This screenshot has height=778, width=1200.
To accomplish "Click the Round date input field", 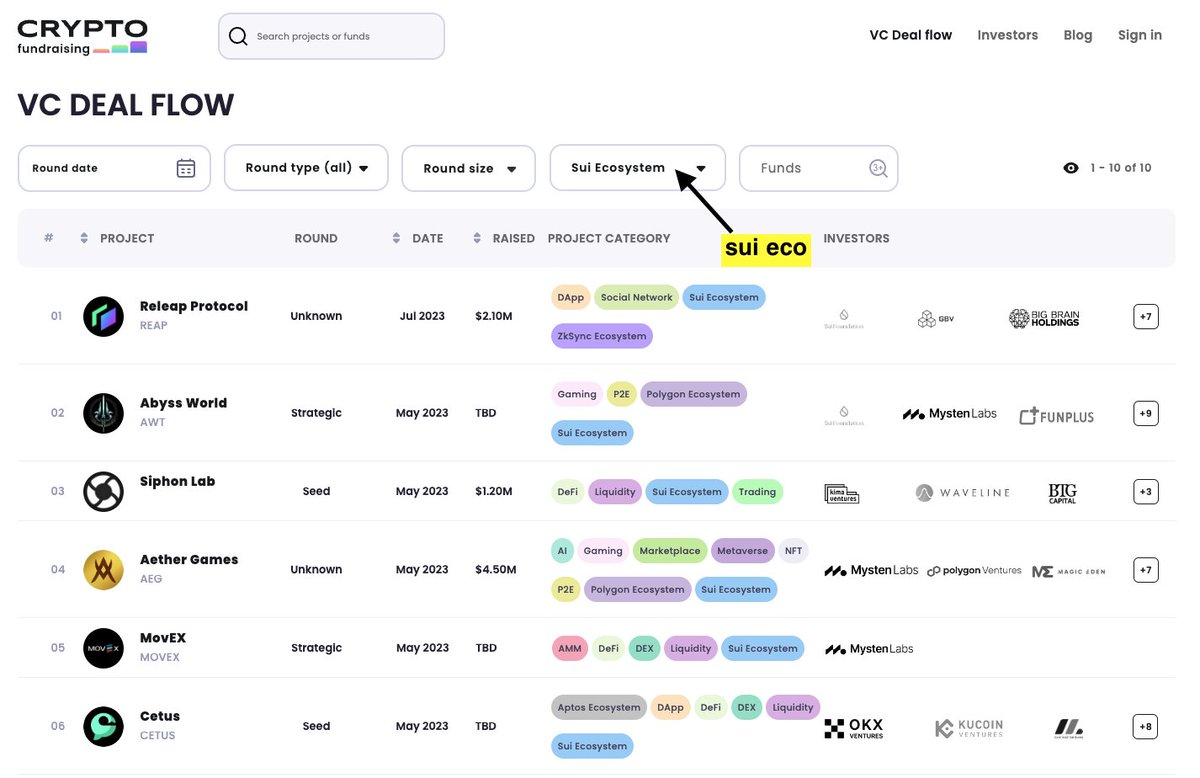I will tap(114, 168).
